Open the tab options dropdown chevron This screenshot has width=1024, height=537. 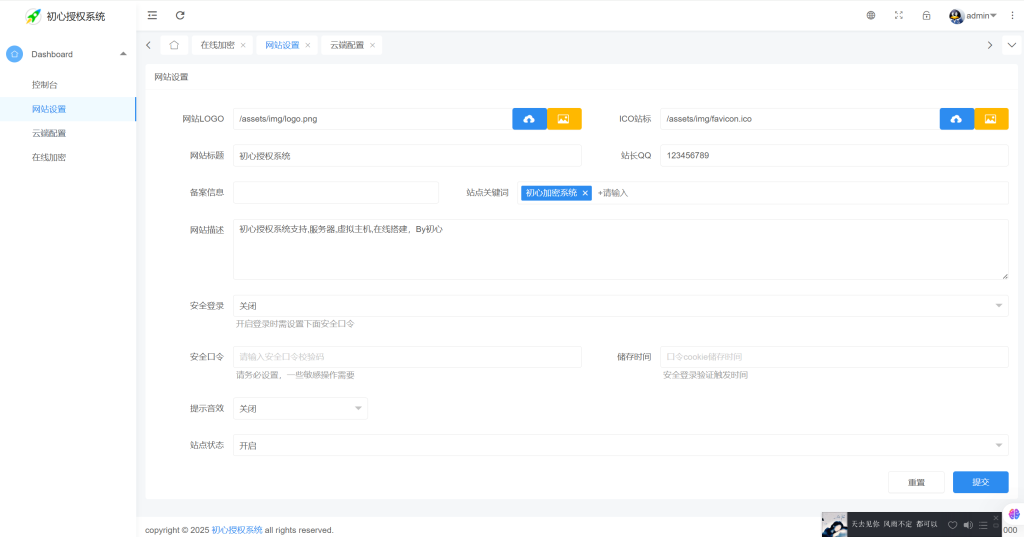[x=1012, y=45]
